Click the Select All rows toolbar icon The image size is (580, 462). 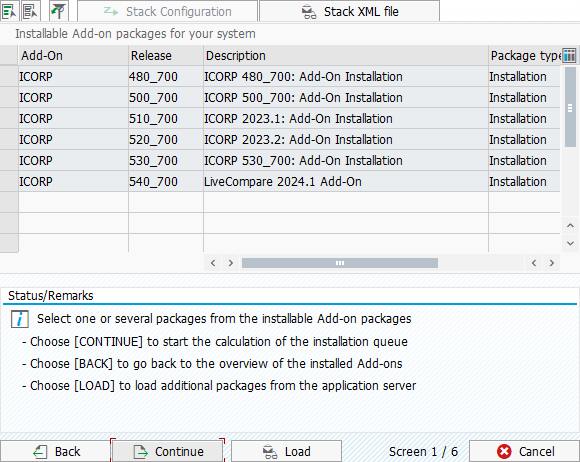9,11
